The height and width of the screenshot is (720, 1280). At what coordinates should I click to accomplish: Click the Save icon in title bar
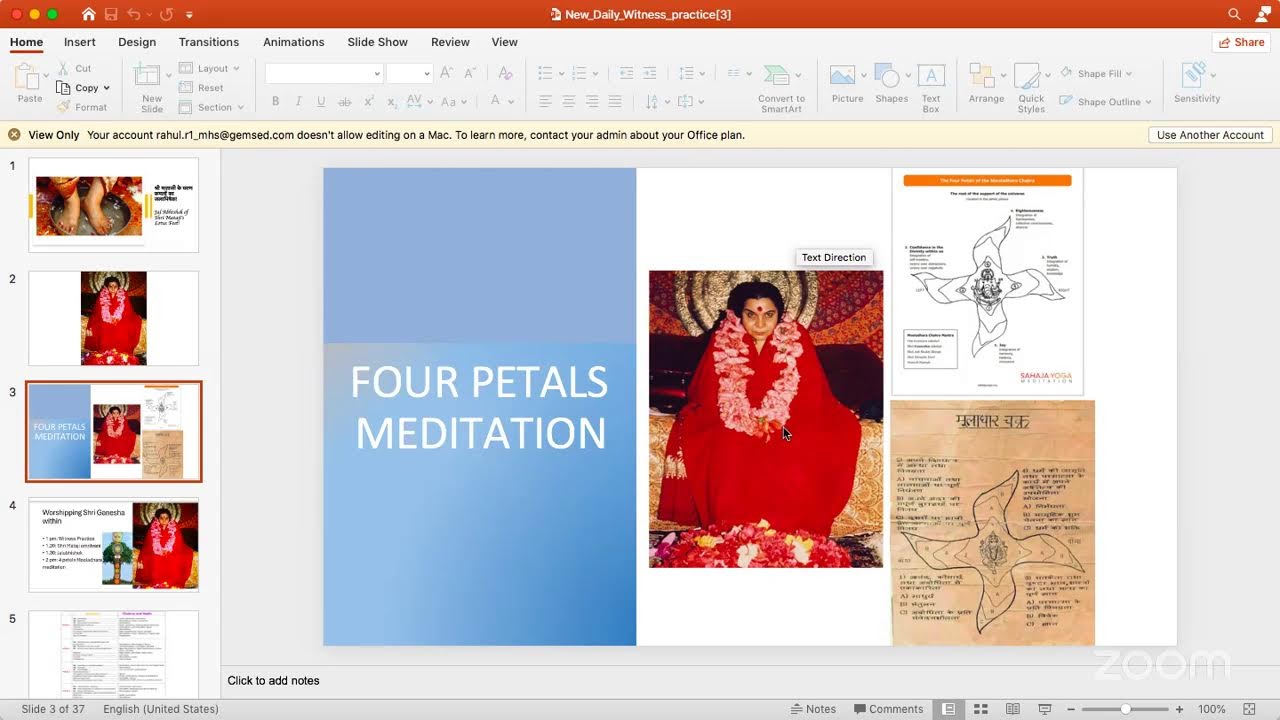[111, 14]
